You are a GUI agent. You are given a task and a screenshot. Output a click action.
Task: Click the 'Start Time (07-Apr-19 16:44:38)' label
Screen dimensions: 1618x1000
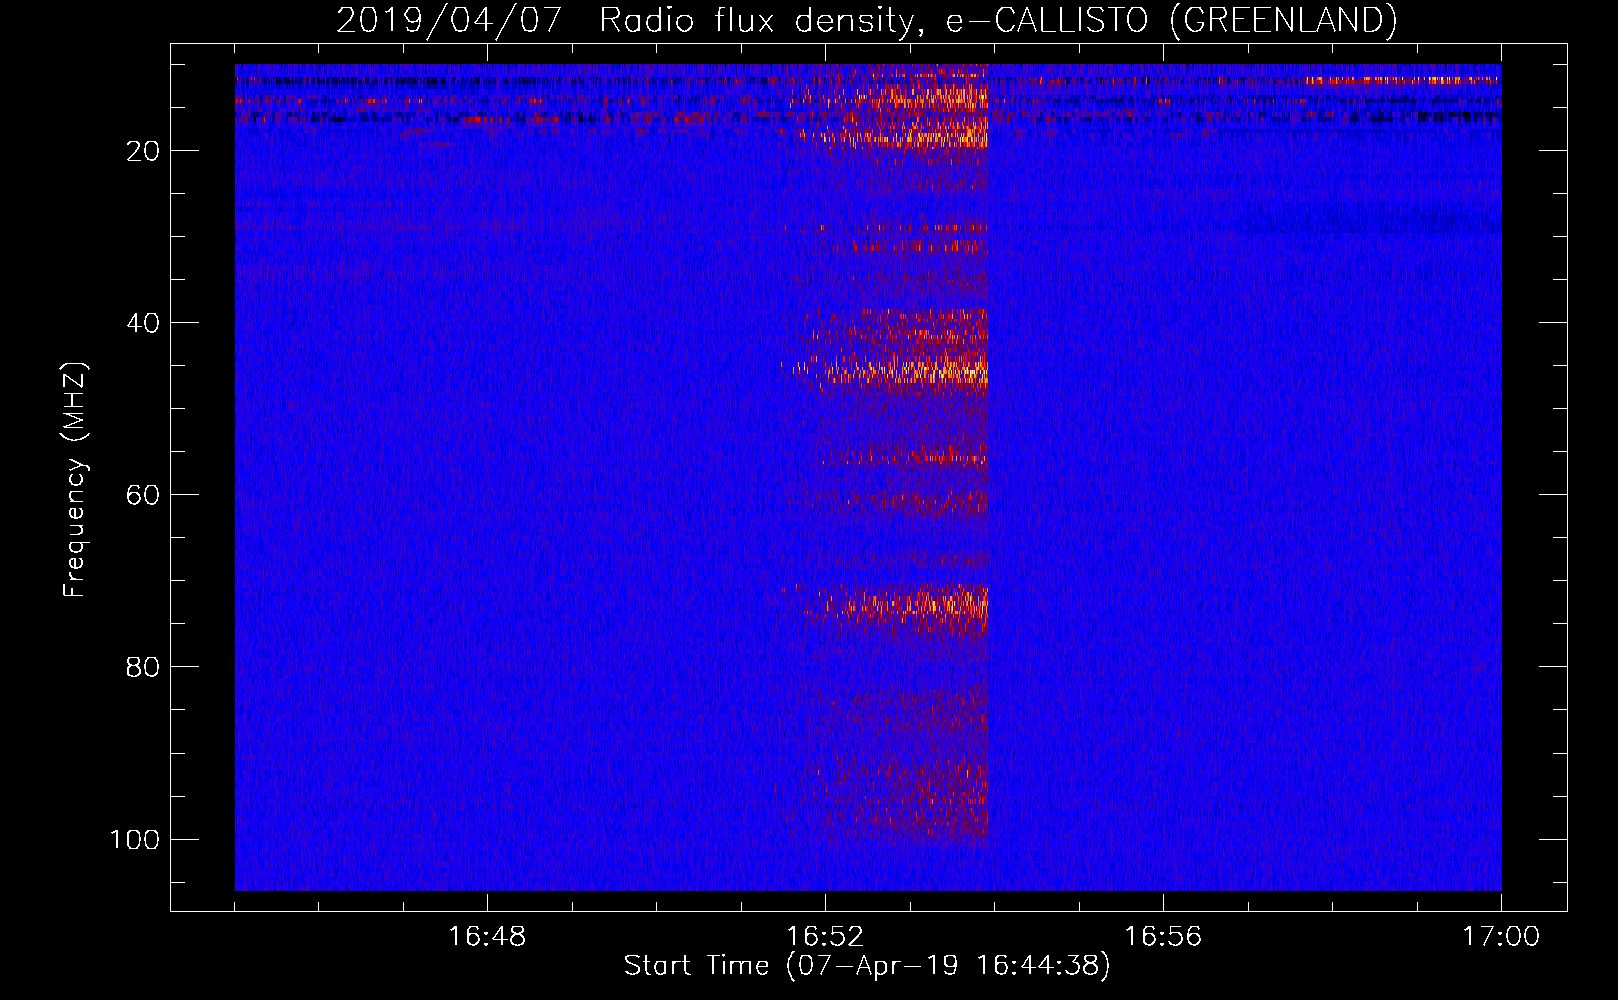(x=867, y=966)
